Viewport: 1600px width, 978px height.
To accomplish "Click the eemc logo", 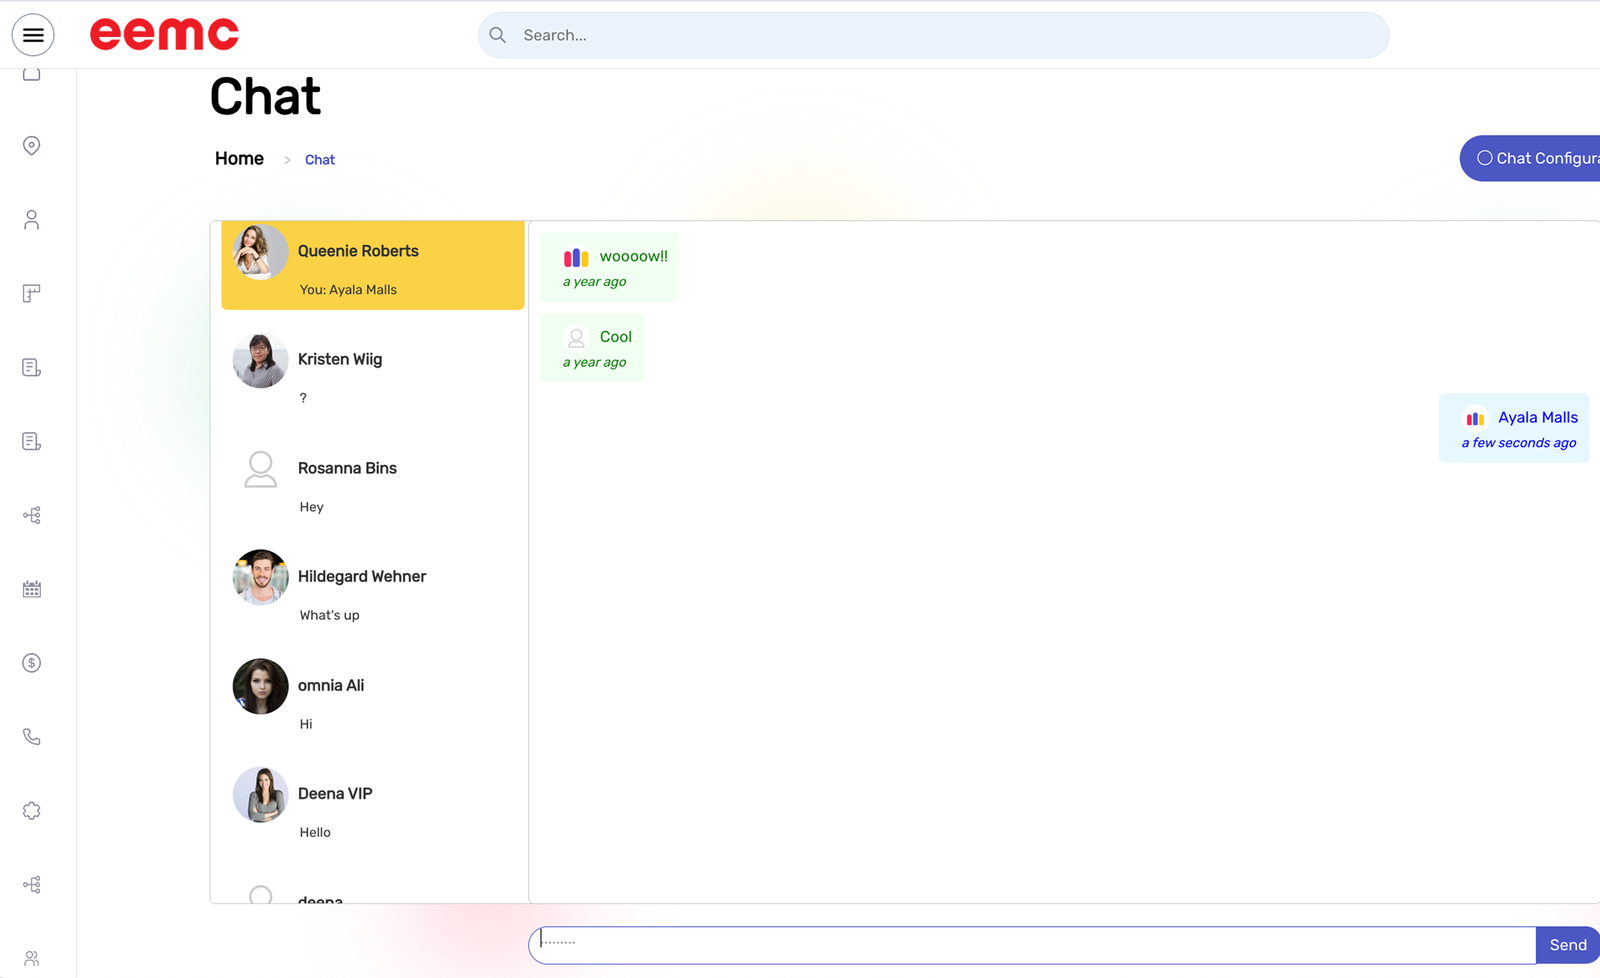I will click(x=164, y=35).
